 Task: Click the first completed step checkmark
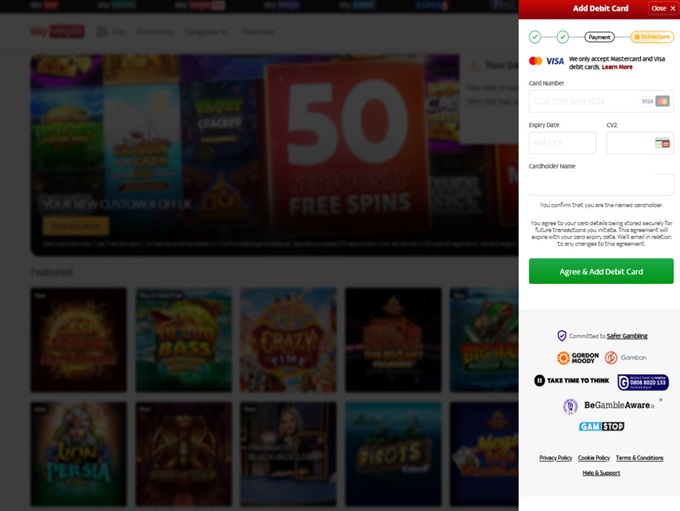click(535, 37)
